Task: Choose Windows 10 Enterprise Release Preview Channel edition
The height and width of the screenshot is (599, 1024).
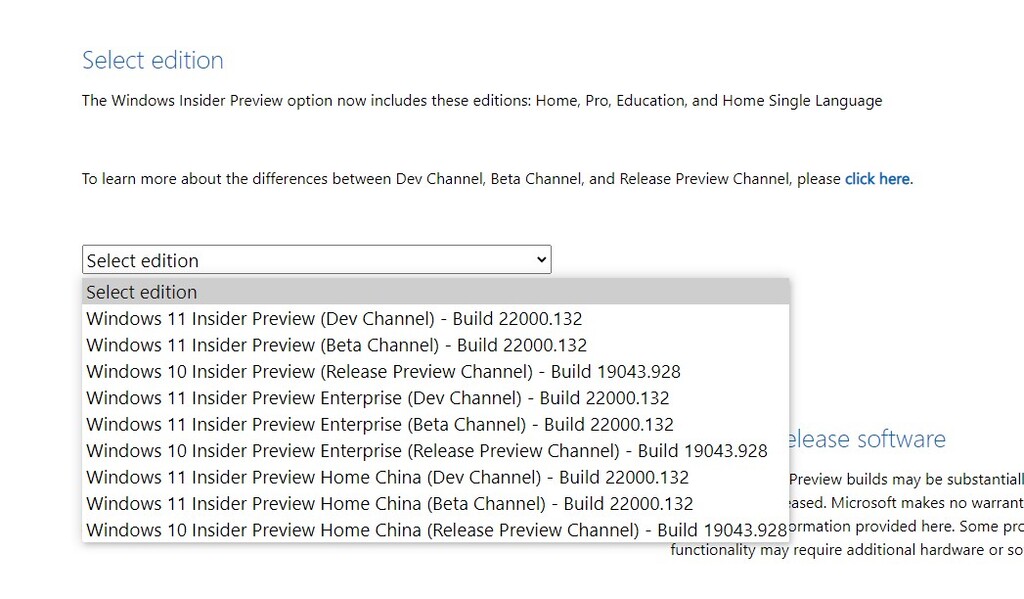Action: [424, 450]
